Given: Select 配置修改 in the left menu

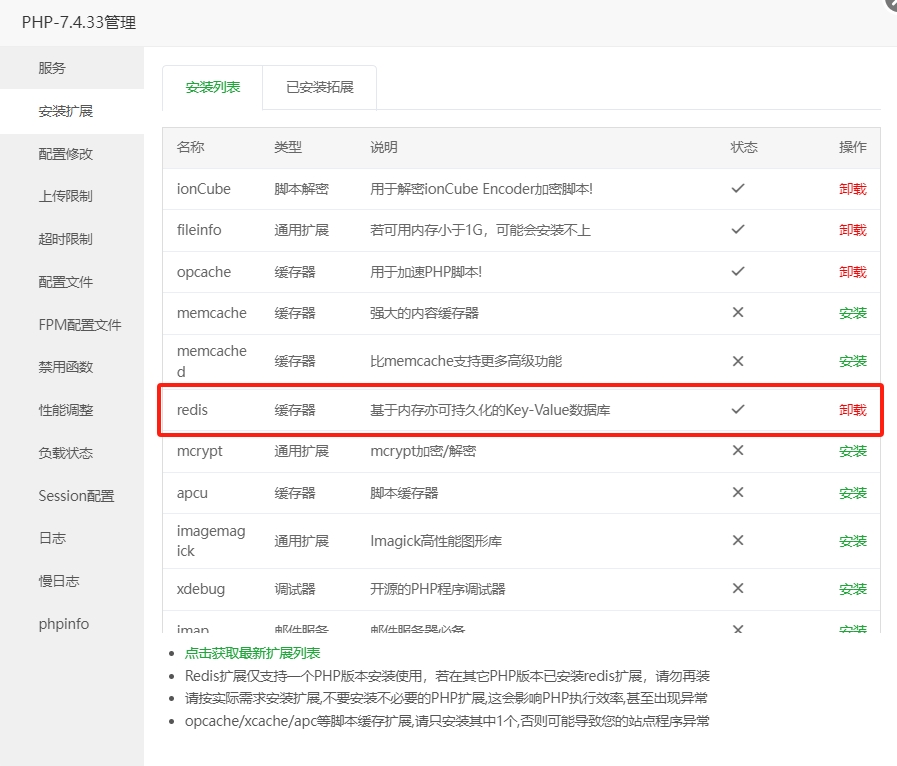Looking at the screenshot, I should tap(65, 154).
